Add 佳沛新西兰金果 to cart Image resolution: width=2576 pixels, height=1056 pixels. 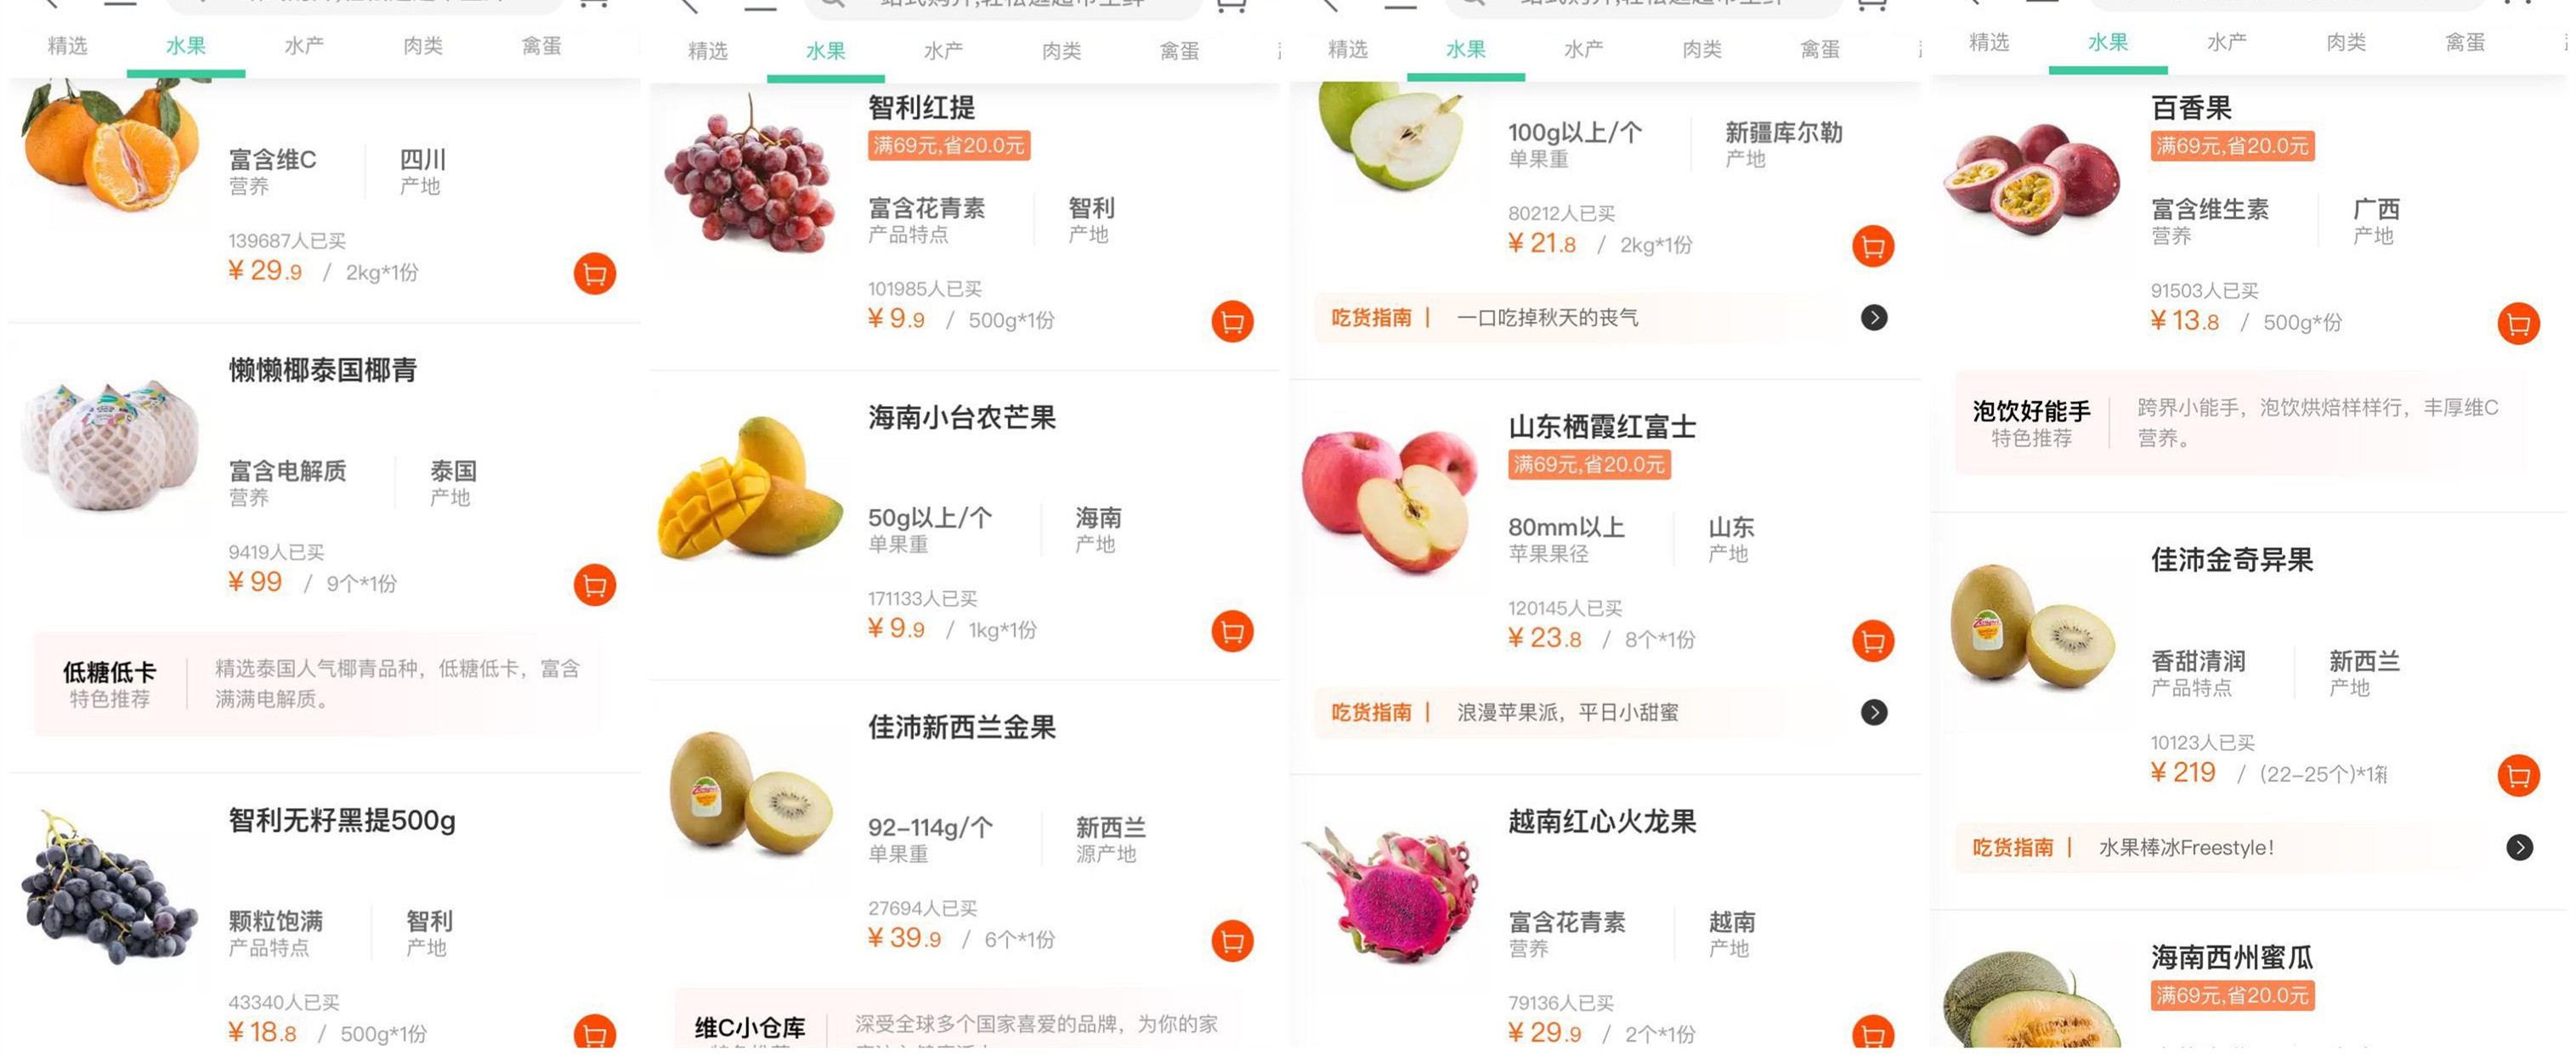pyautogui.click(x=1232, y=941)
